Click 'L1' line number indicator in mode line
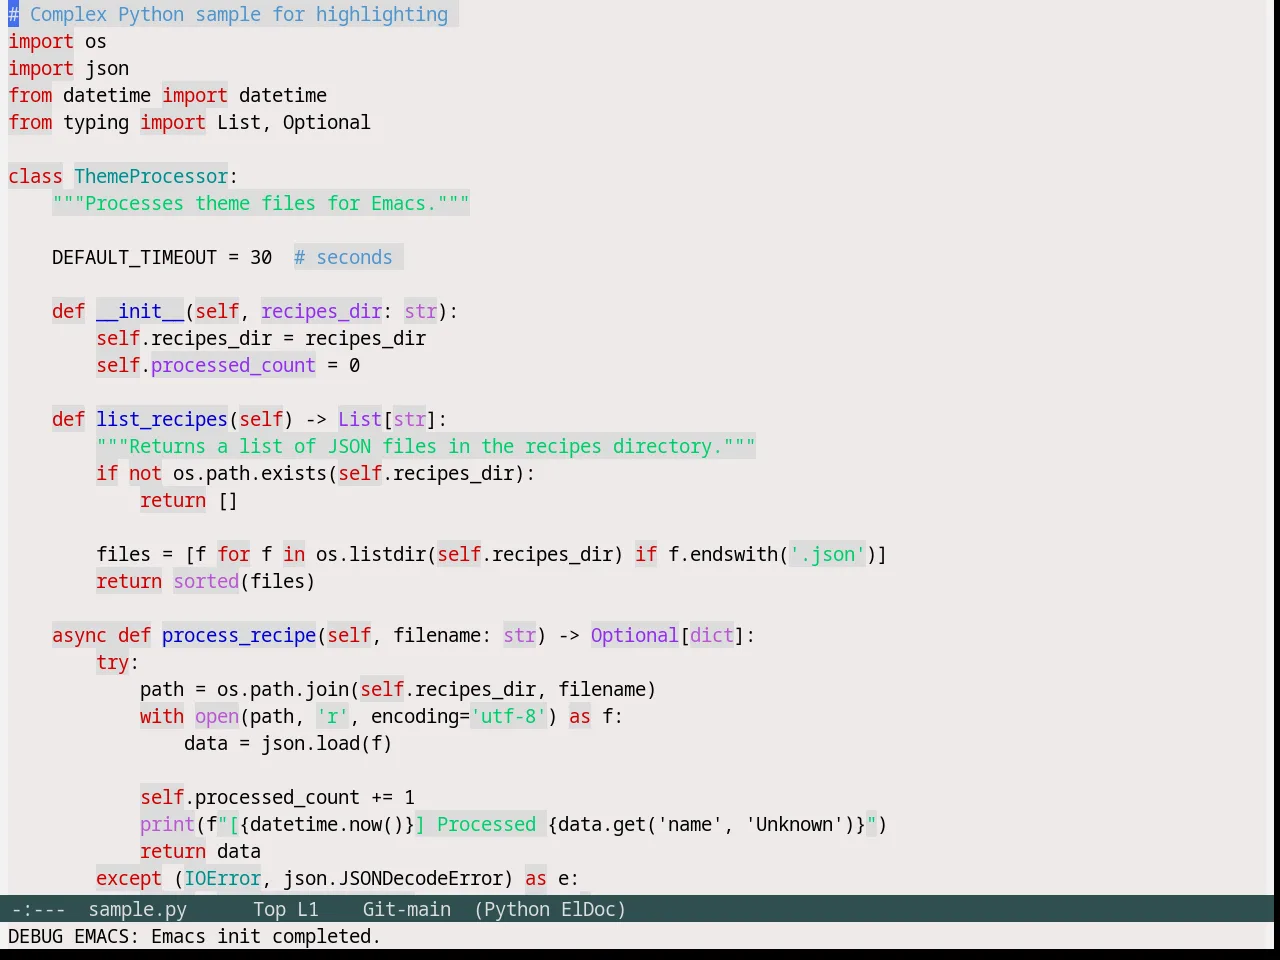The height and width of the screenshot is (960, 1280). (308, 909)
